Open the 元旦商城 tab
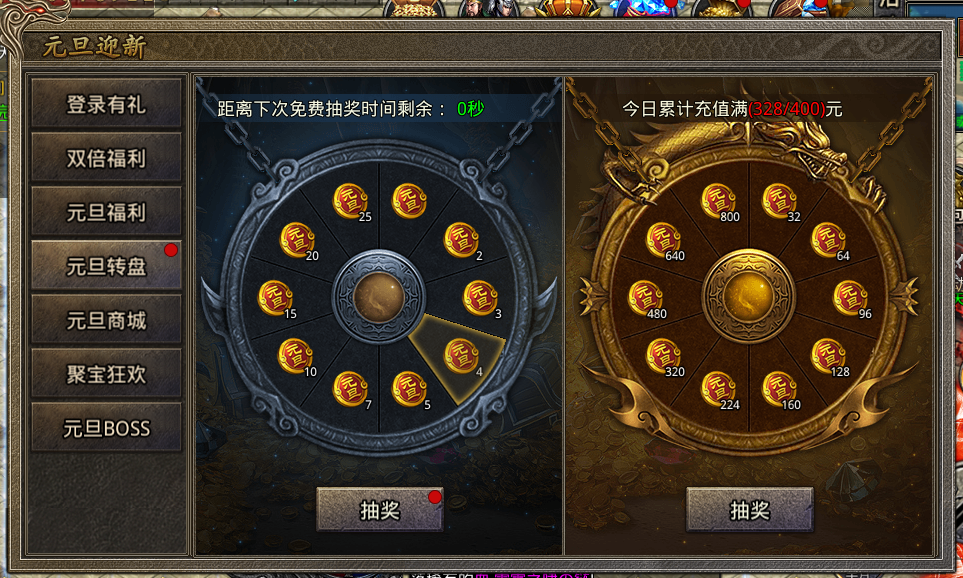Image resolution: width=963 pixels, height=578 pixels. pos(106,319)
